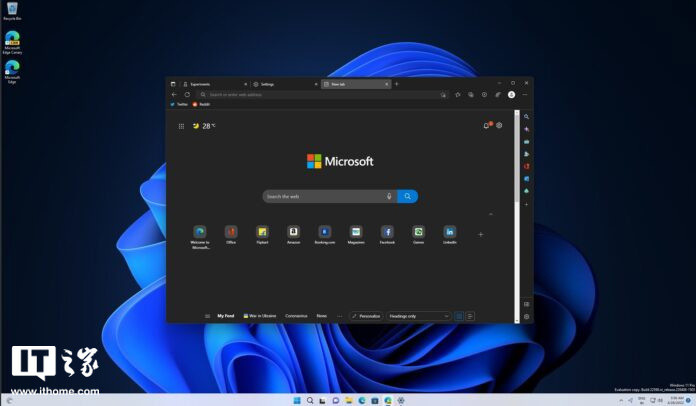Viewport: 696px width, 406px height.
Task: Open Recycle Bin desktop icon
Action: [12, 11]
